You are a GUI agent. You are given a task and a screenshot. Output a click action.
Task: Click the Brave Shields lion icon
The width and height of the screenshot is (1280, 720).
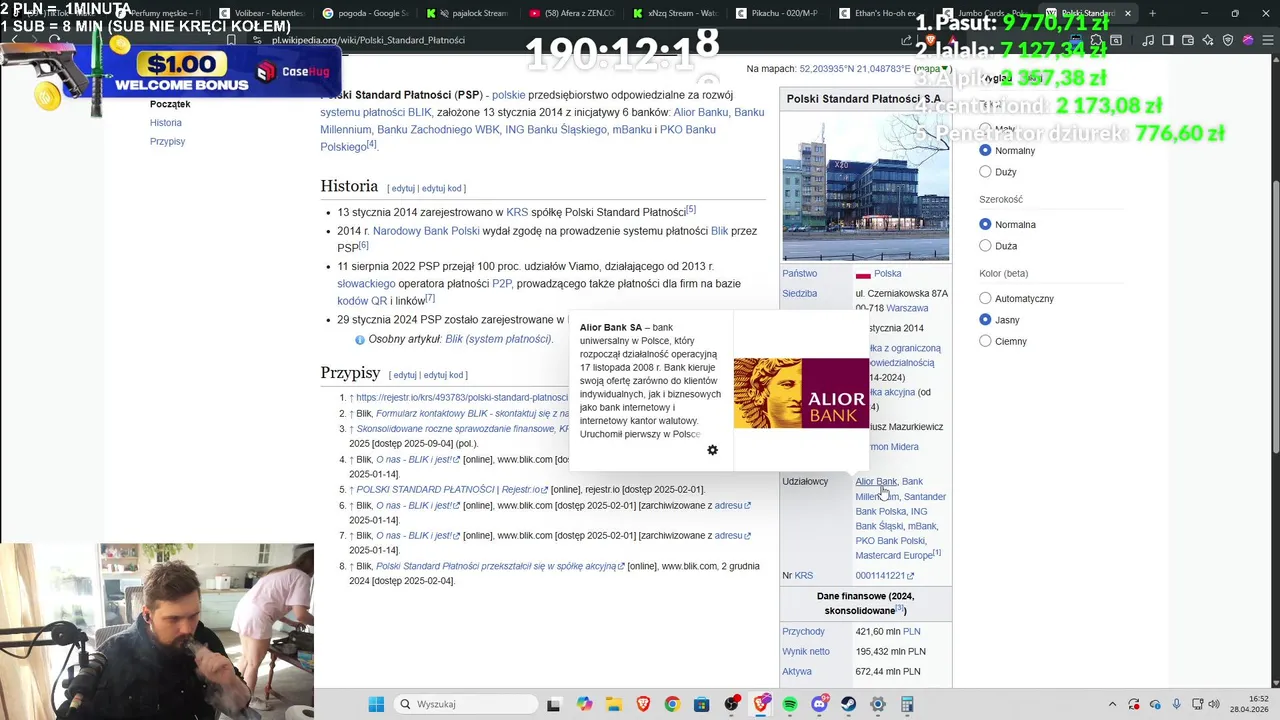tap(930, 40)
